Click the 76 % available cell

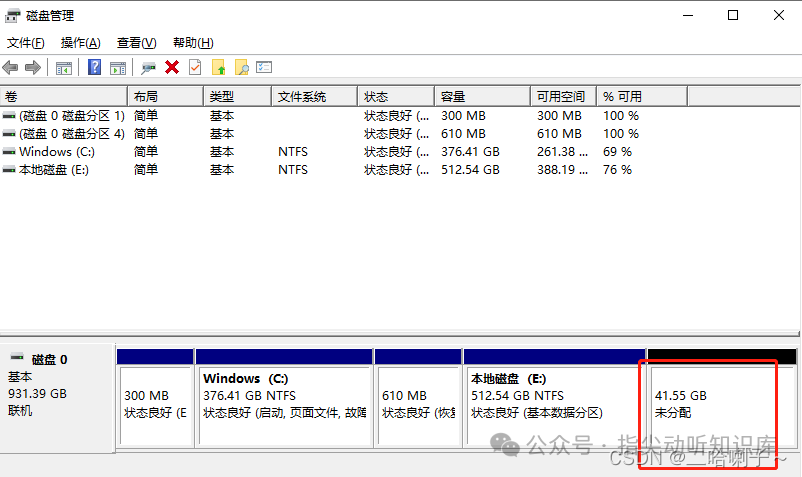point(617,170)
